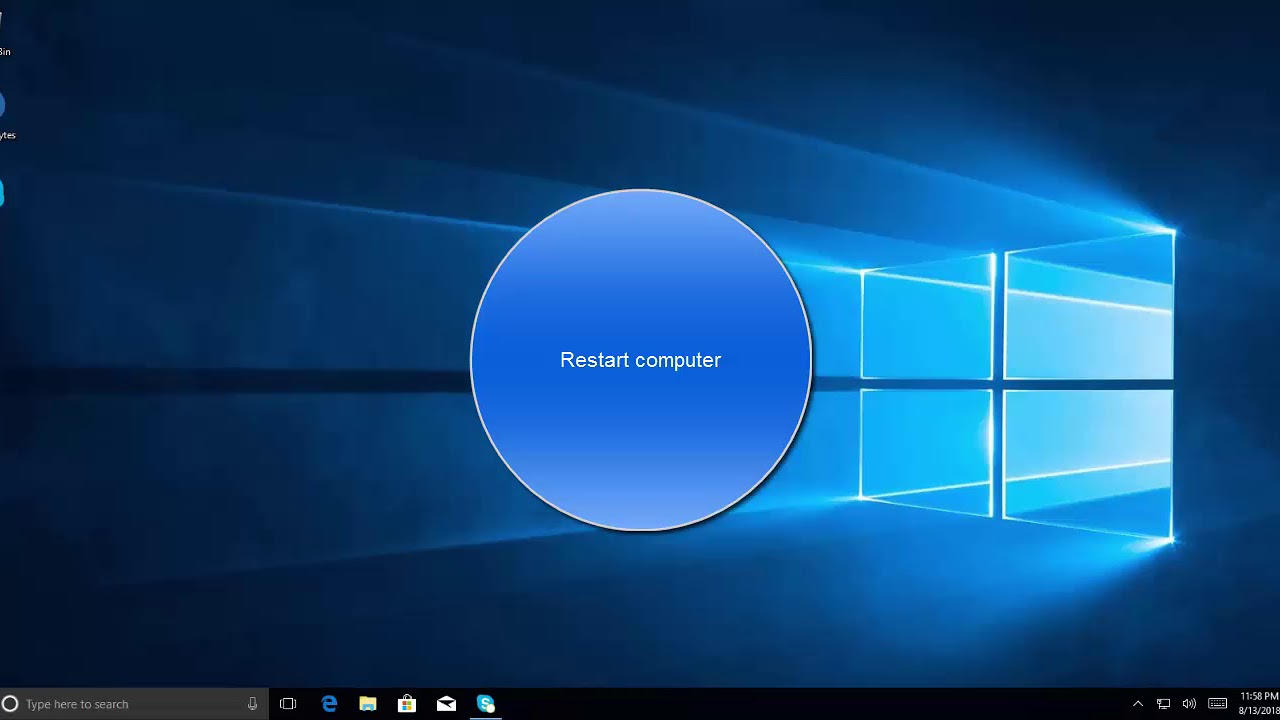Launch Microsoft Edge from the taskbar
This screenshot has width=1280, height=720.
[329, 704]
